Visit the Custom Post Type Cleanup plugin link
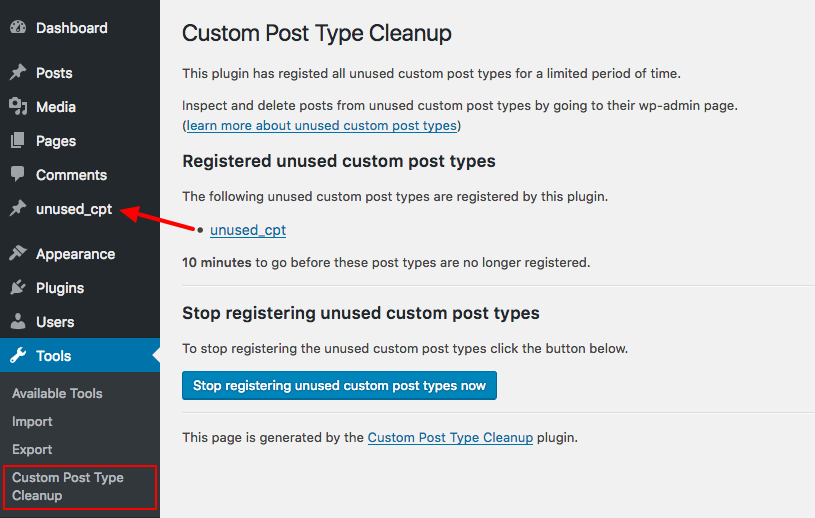This screenshot has width=815, height=518. coord(450,437)
